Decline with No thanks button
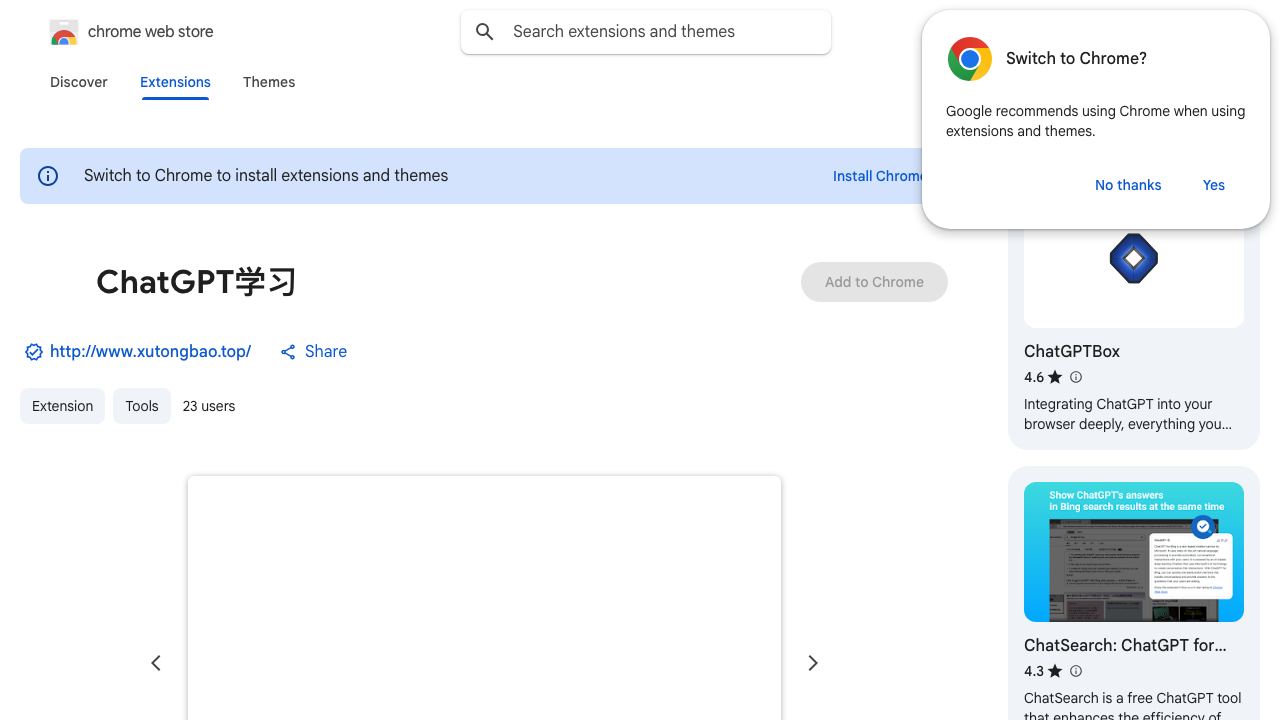This screenshot has height=720, width=1280. [x=1128, y=185]
